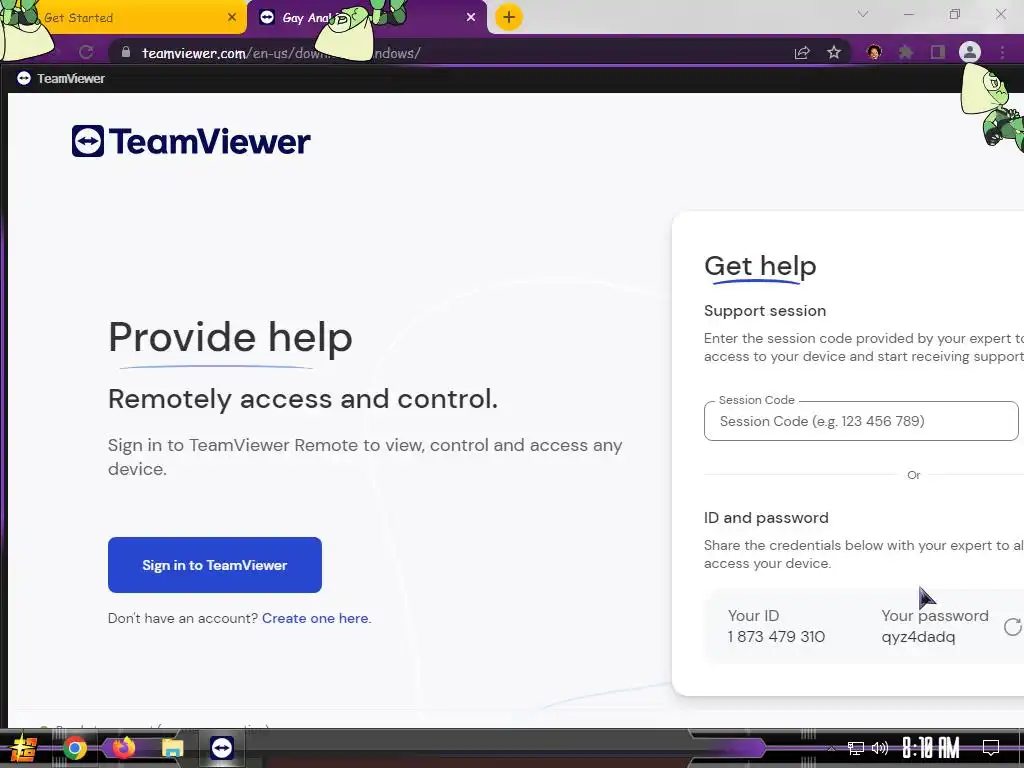Click the taskbar clock 8:10 AM
Image resolution: width=1024 pixels, height=768 pixels.
[x=931, y=748]
